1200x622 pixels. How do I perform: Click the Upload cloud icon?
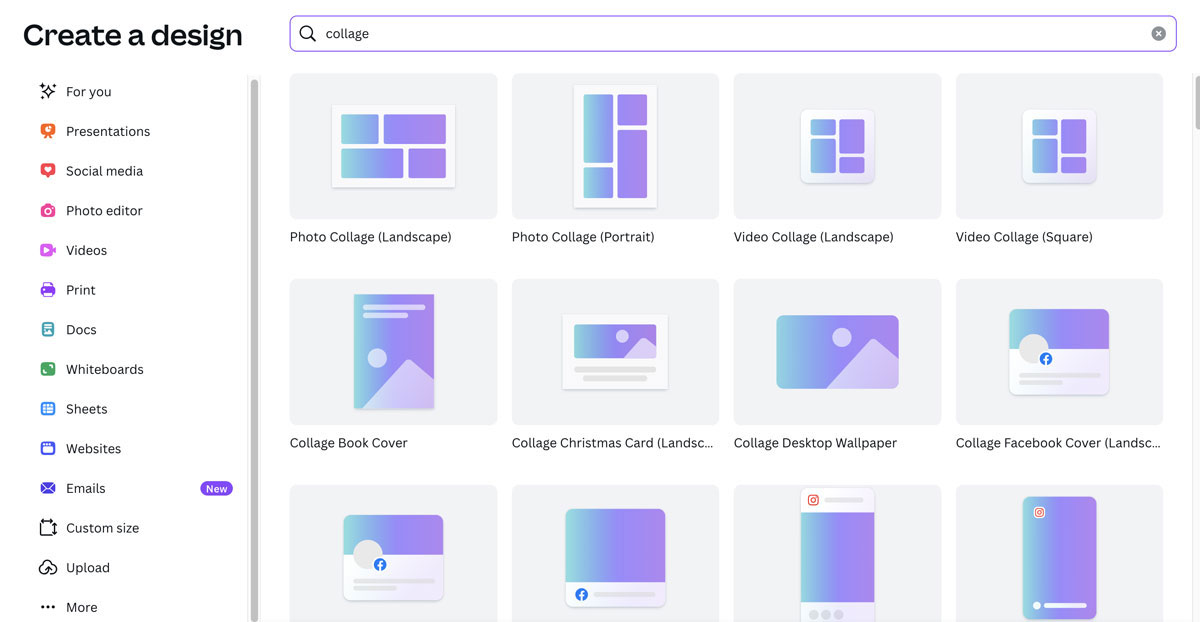(x=48, y=568)
